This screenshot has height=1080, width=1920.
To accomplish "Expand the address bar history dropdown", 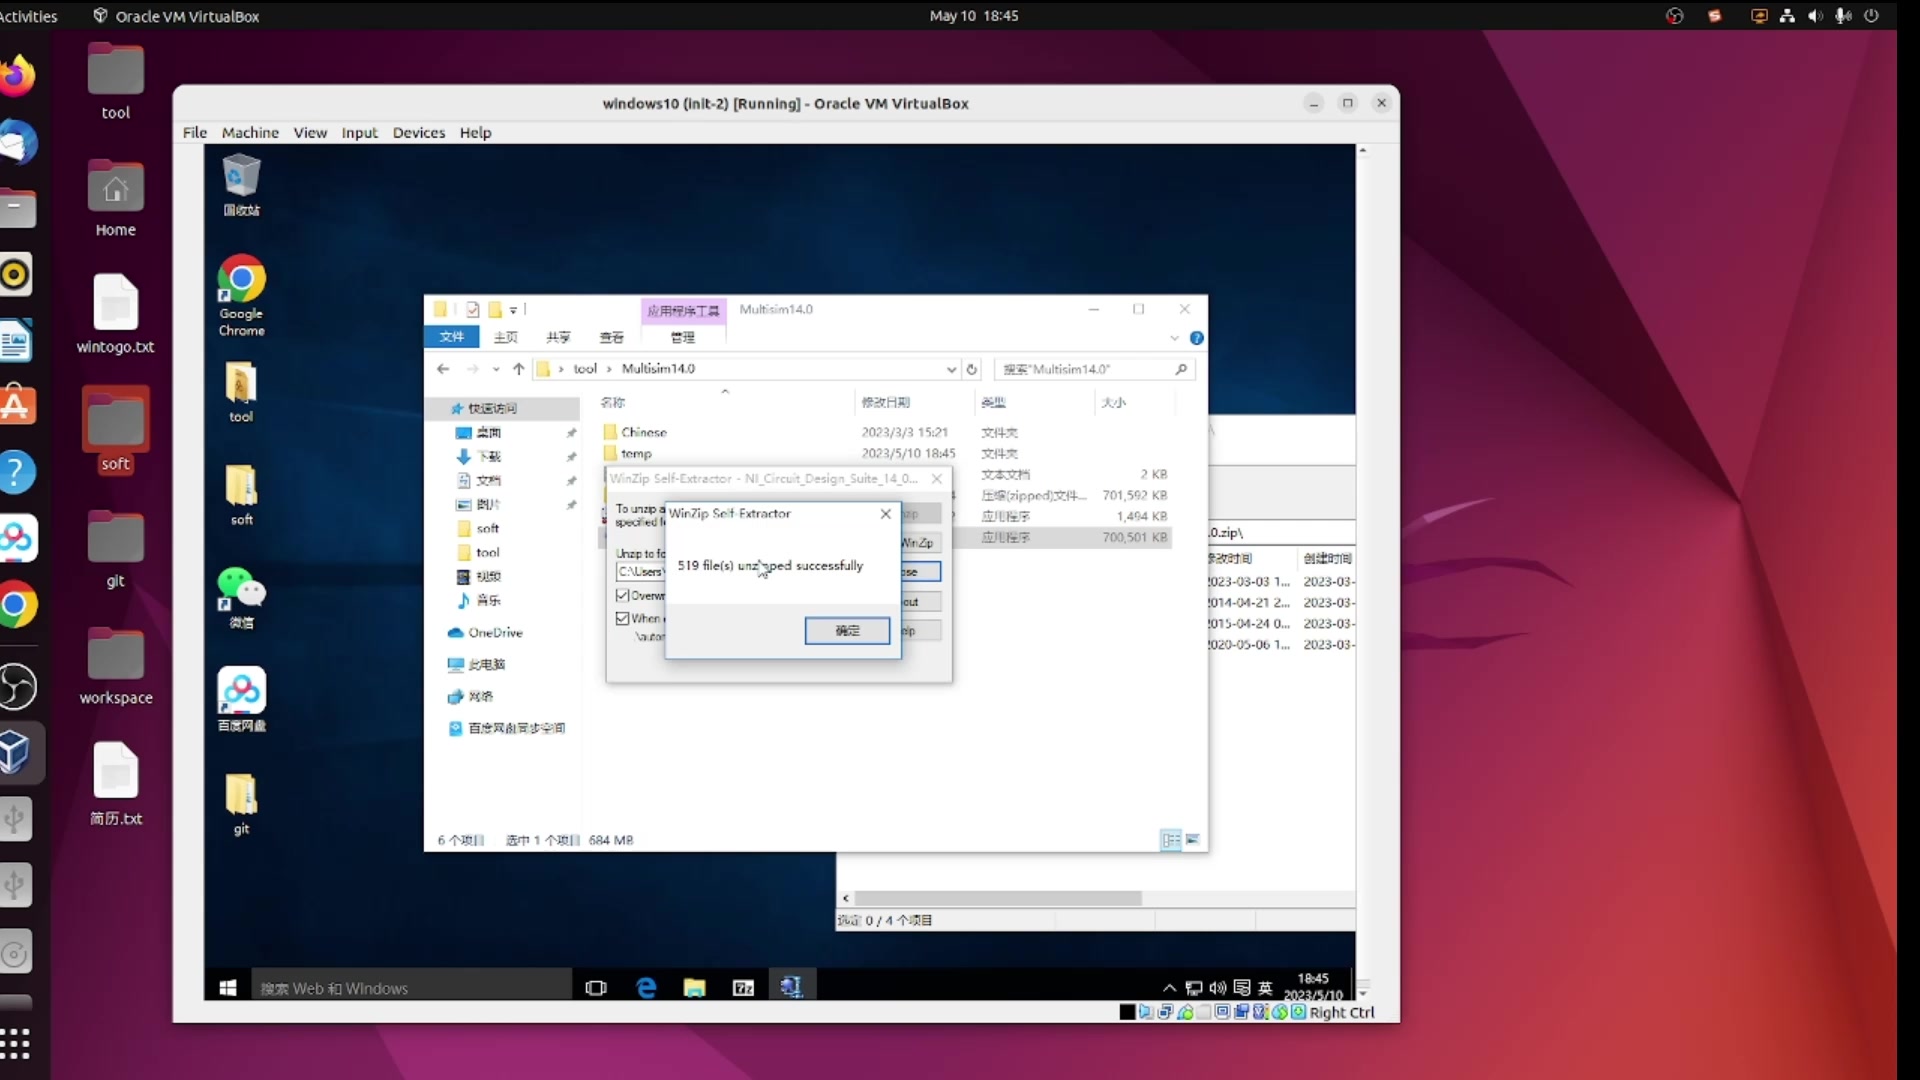I will 950,369.
